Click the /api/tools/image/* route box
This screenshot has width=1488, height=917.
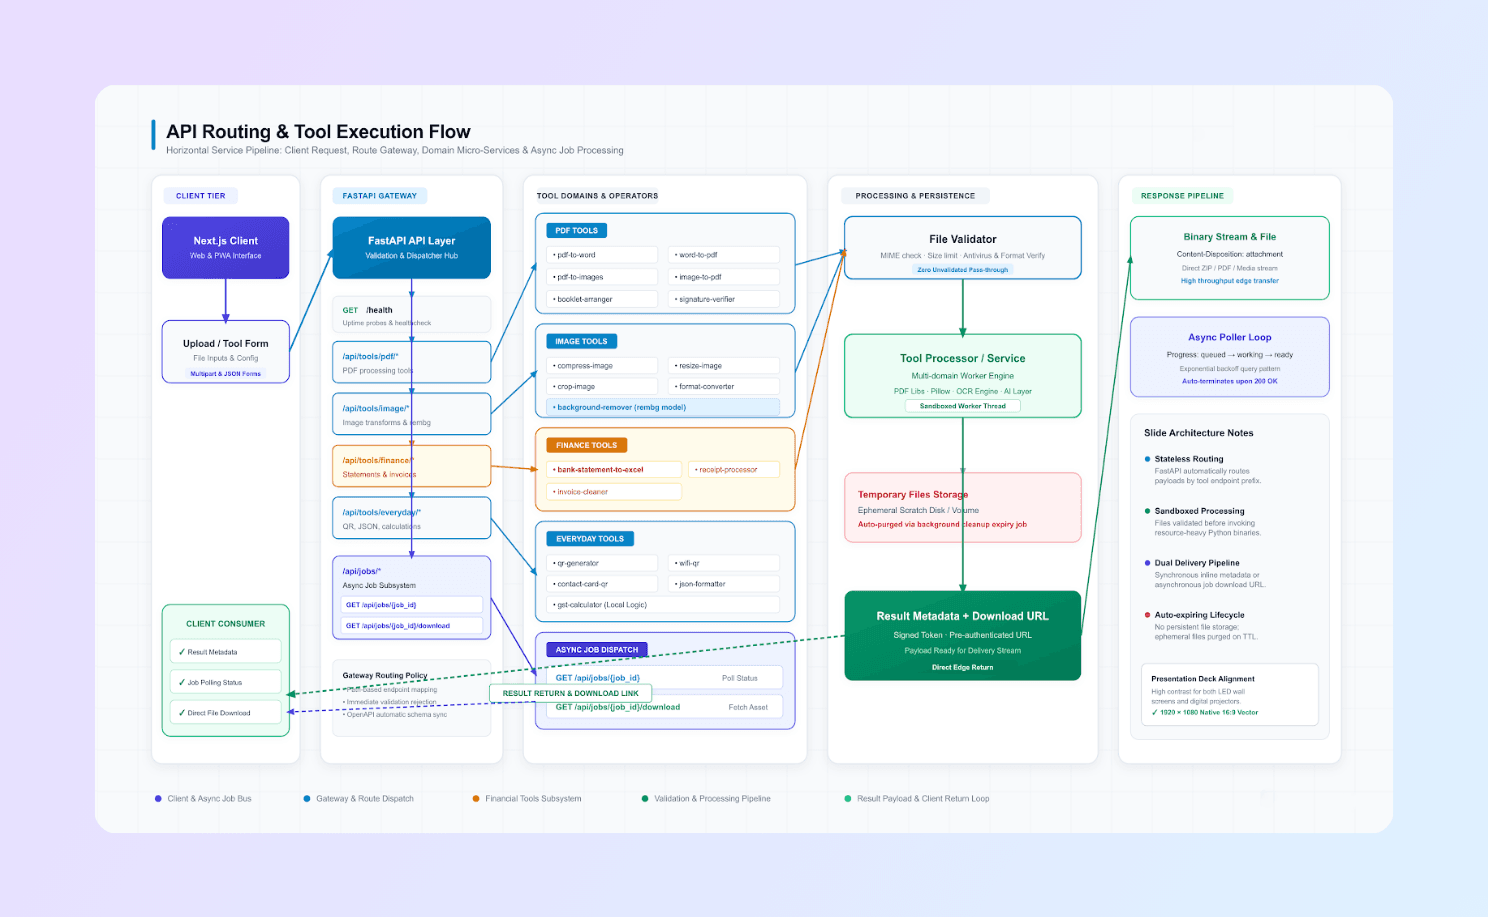[x=411, y=414]
